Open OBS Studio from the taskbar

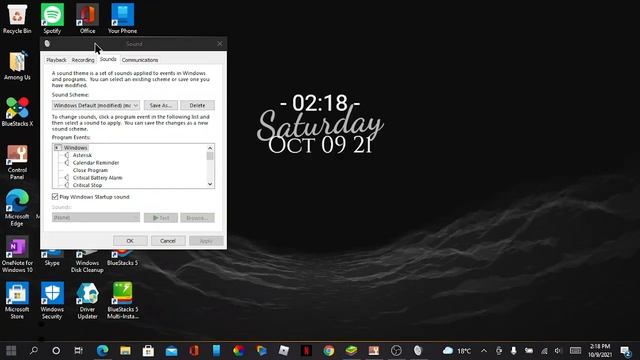coord(396,350)
